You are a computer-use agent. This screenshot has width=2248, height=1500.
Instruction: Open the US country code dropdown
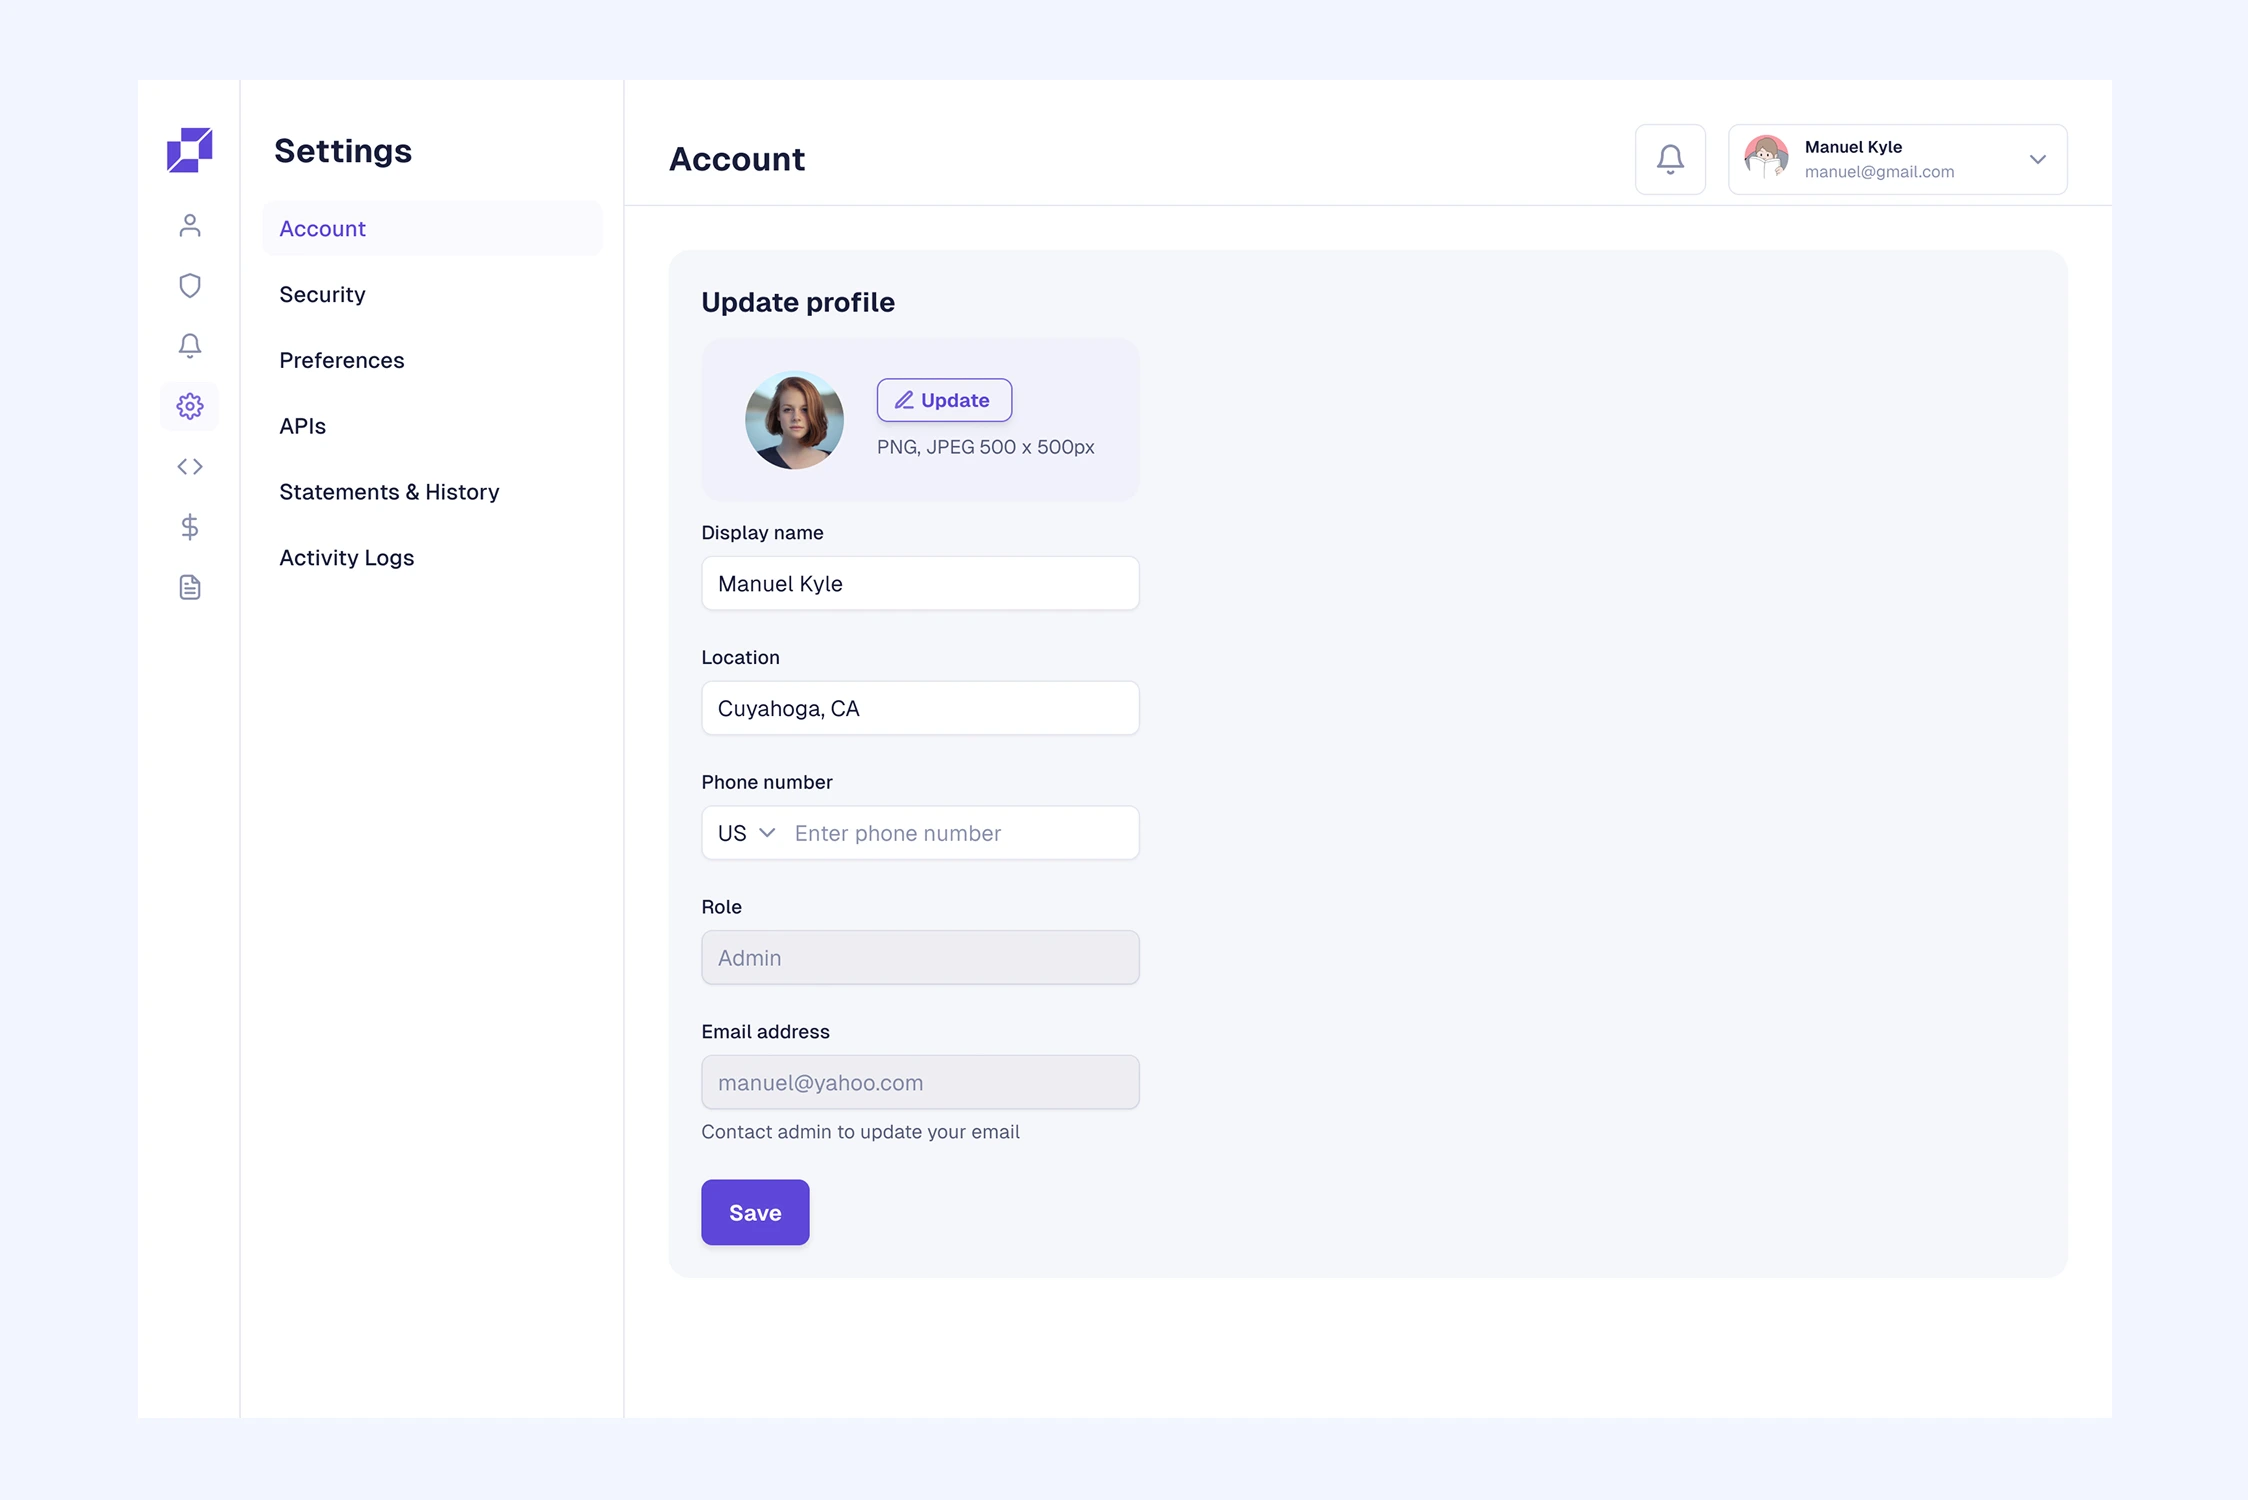(x=746, y=833)
